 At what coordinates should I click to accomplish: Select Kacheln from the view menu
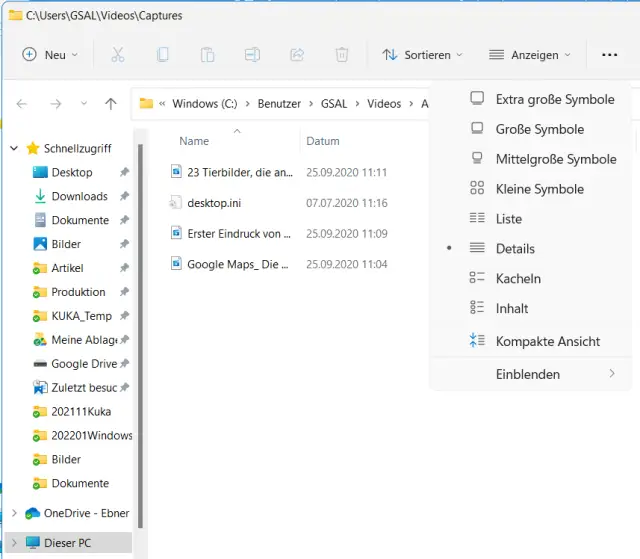point(518,279)
